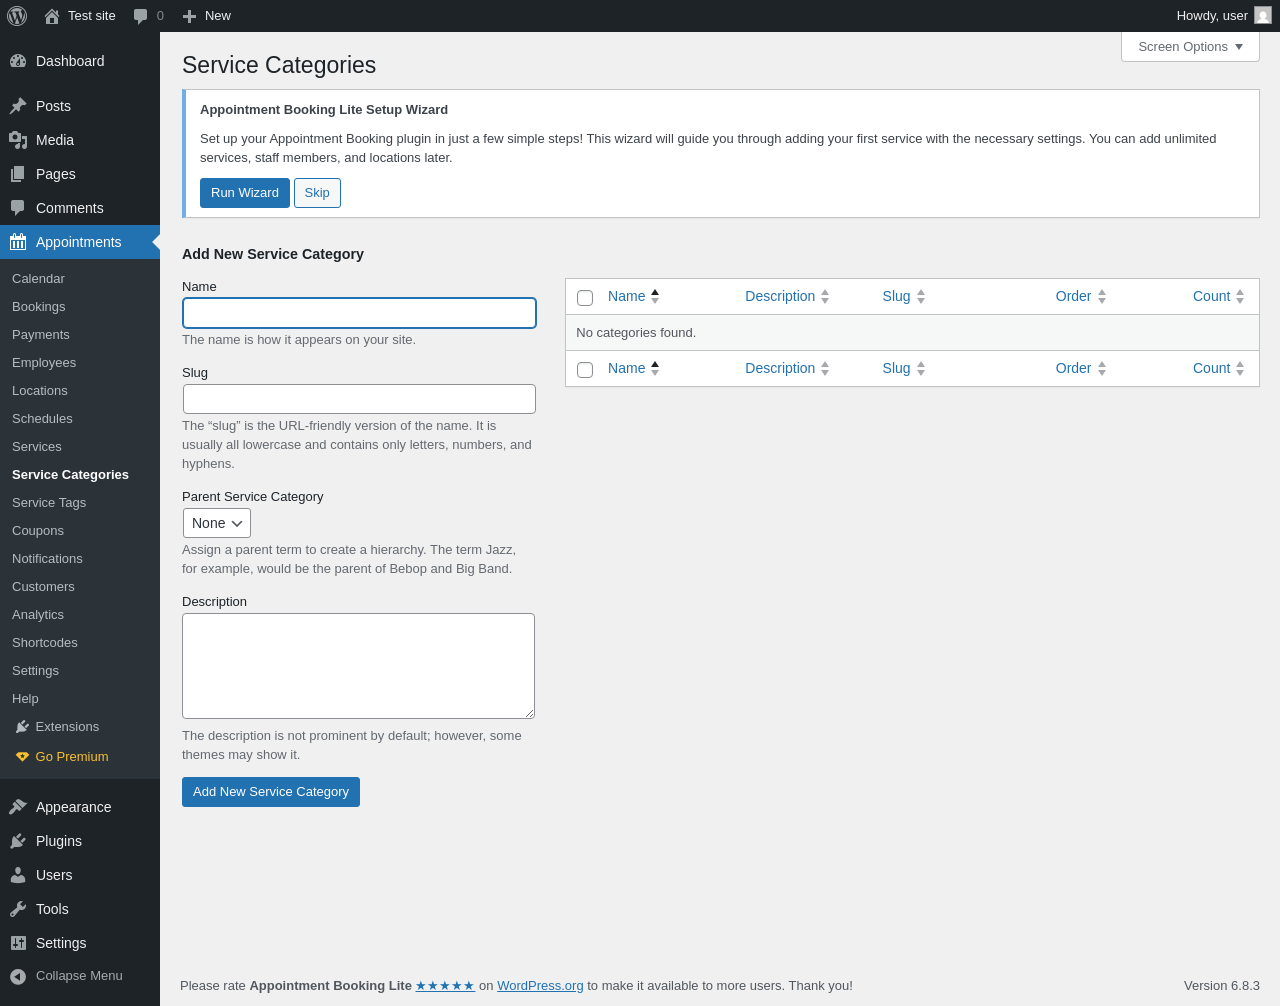Open the Parent Service Category dropdown
The height and width of the screenshot is (1006, 1280).
tap(217, 523)
